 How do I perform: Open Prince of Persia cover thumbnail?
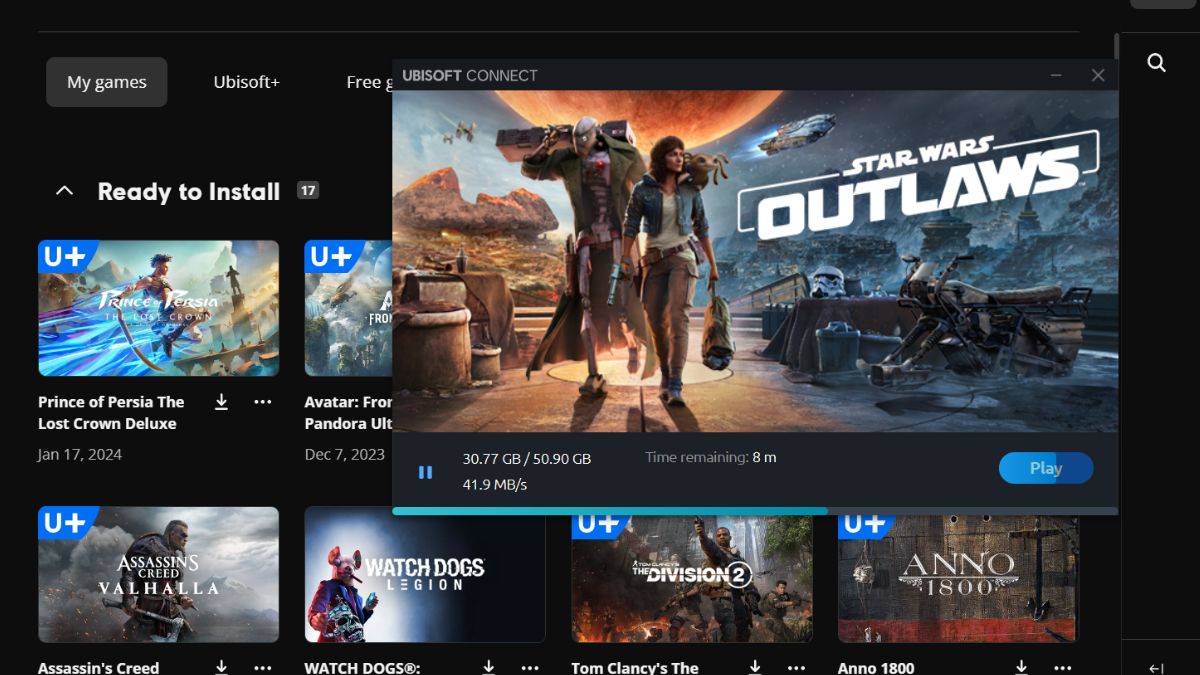[x=158, y=308]
